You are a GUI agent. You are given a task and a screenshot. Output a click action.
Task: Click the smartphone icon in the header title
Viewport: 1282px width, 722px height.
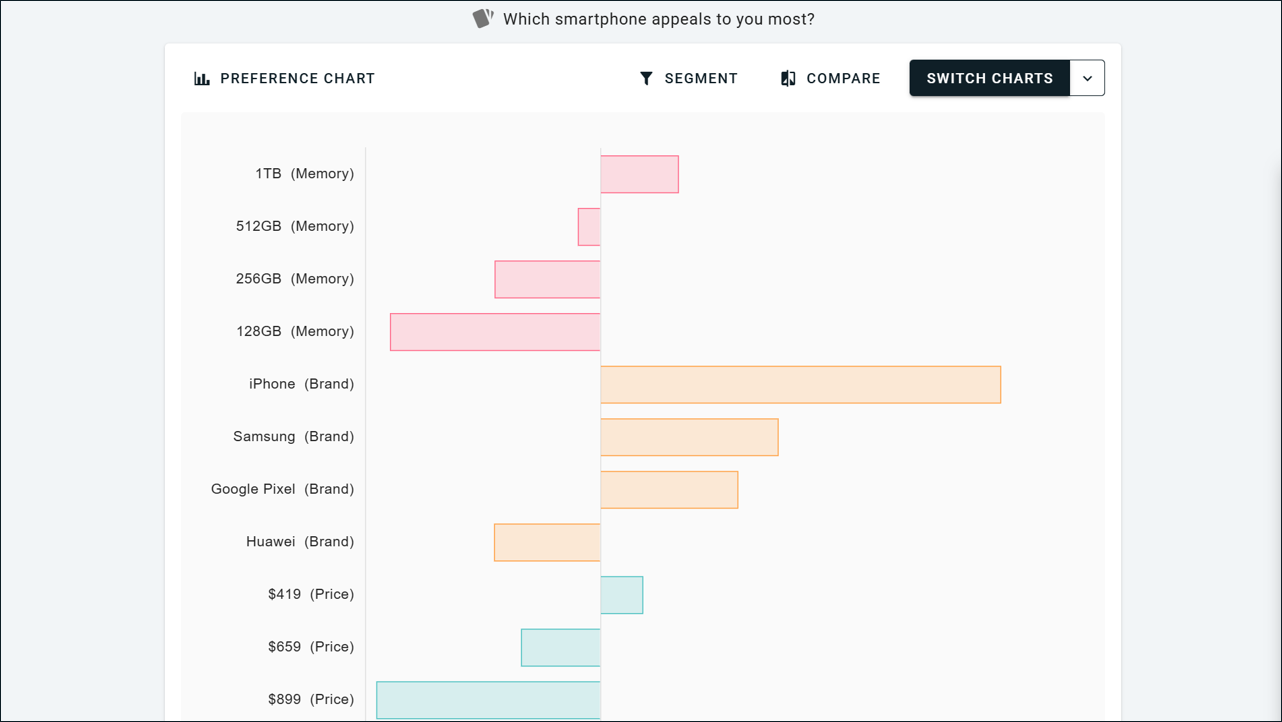pyautogui.click(x=482, y=17)
